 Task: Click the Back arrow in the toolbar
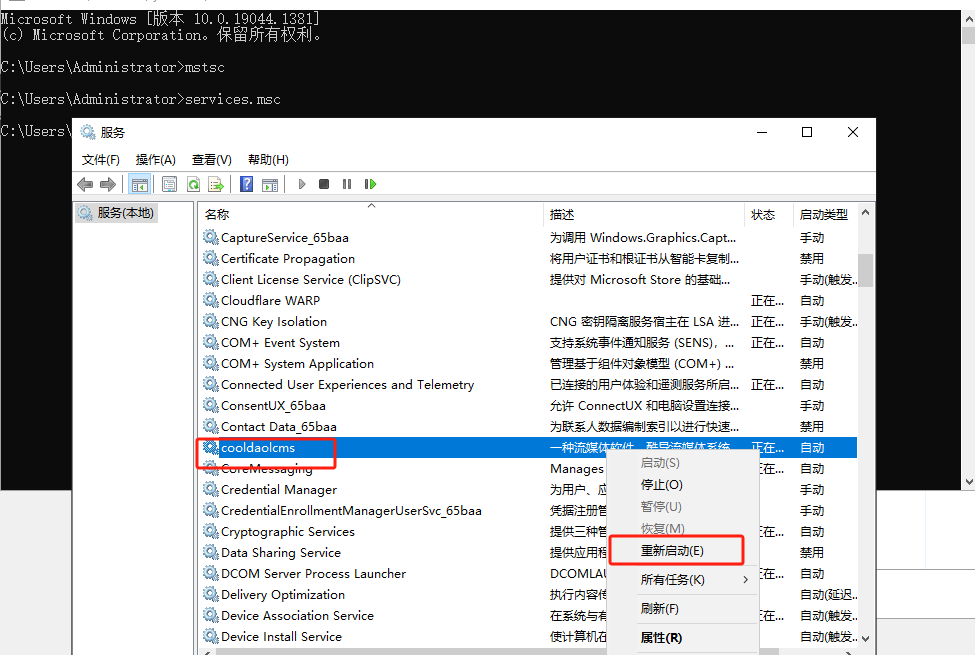click(85, 184)
